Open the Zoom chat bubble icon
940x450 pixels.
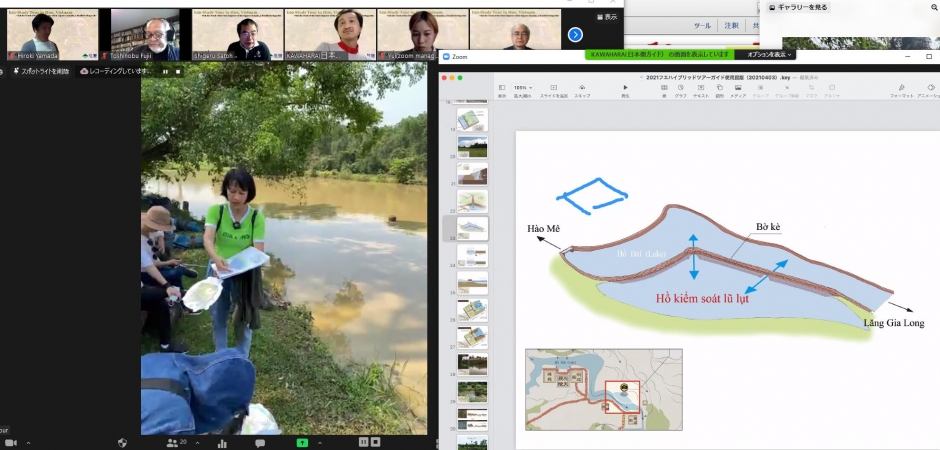coord(260,443)
